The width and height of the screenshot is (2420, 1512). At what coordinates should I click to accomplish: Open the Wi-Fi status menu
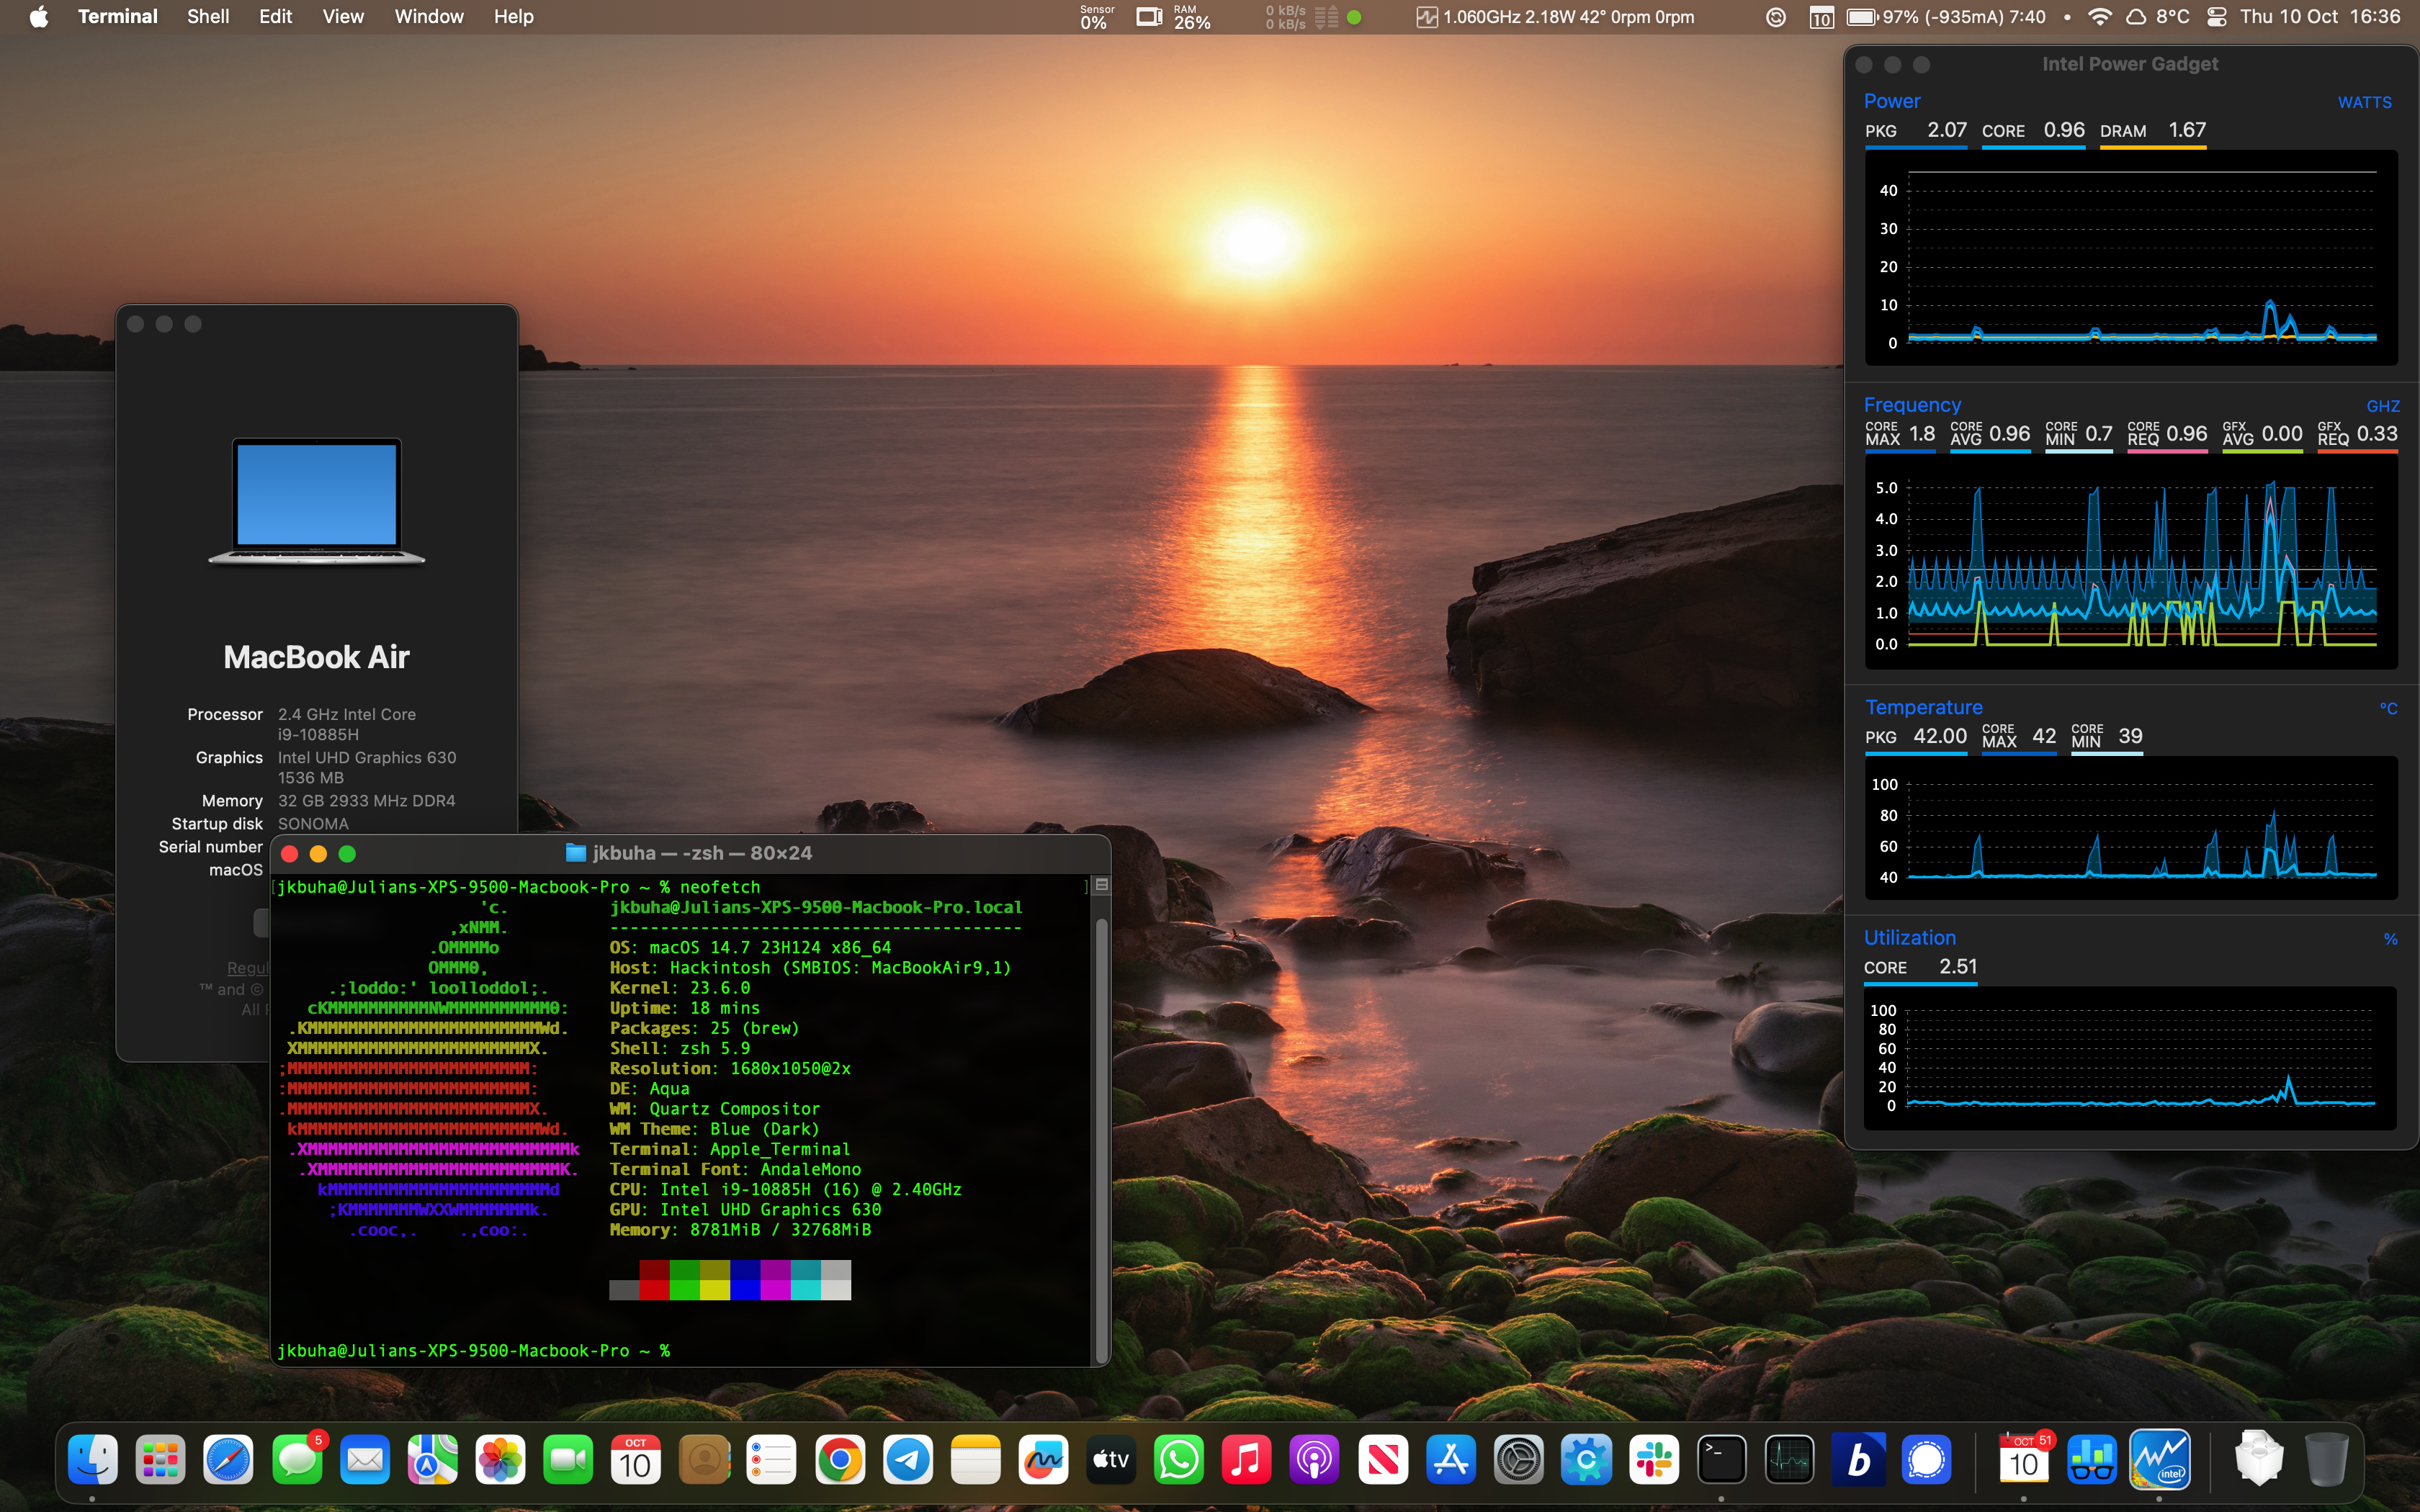pyautogui.click(x=2100, y=17)
